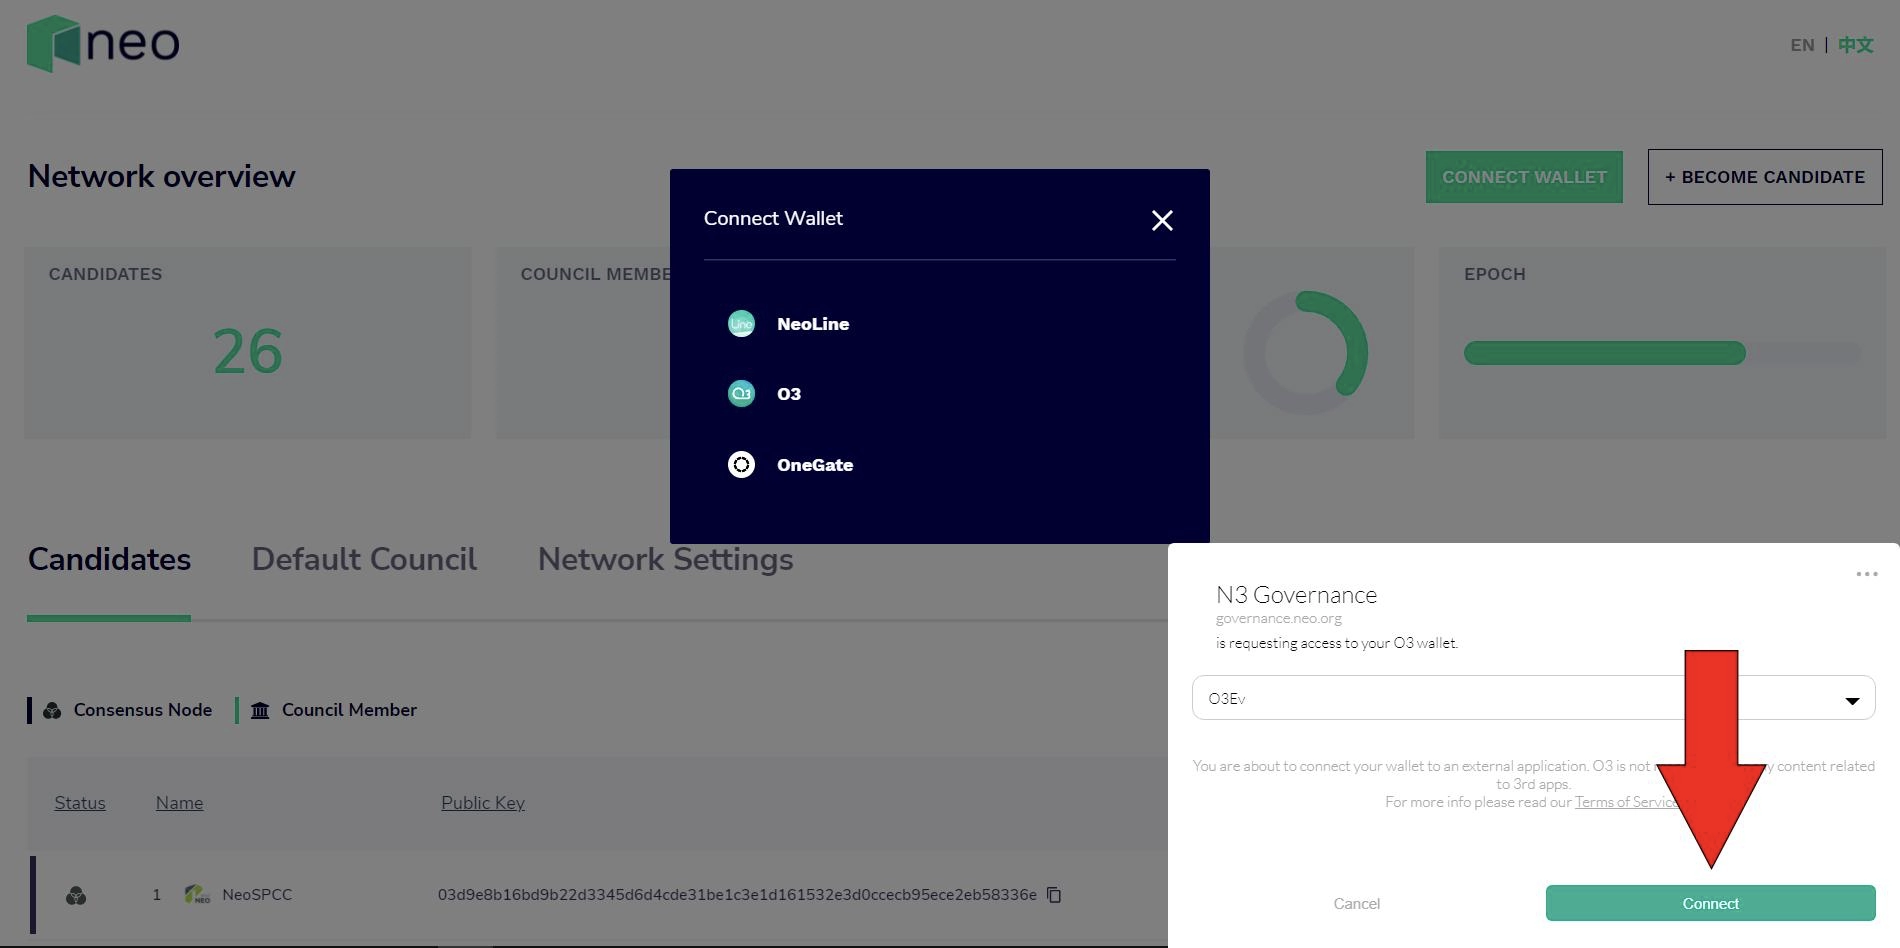Click the Council Member building icon
This screenshot has width=1900, height=948.
tap(260, 710)
